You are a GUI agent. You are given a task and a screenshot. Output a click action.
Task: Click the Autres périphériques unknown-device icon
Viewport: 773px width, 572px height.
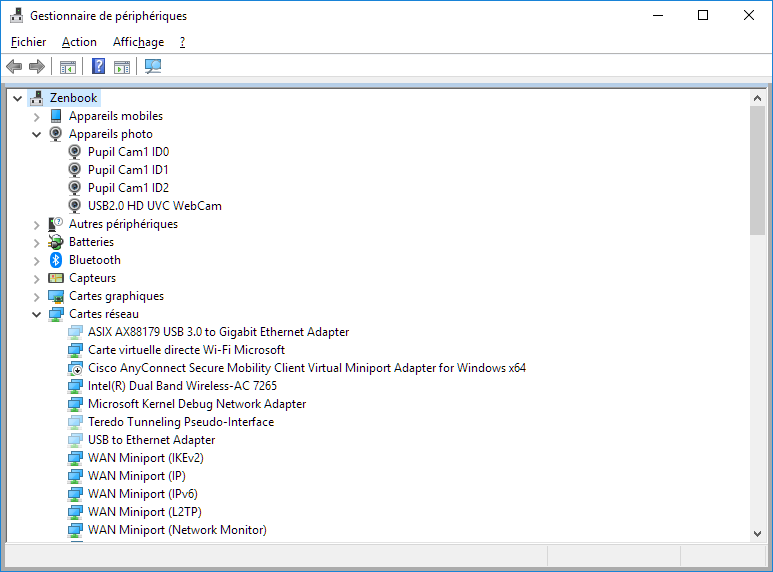tap(56, 224)
